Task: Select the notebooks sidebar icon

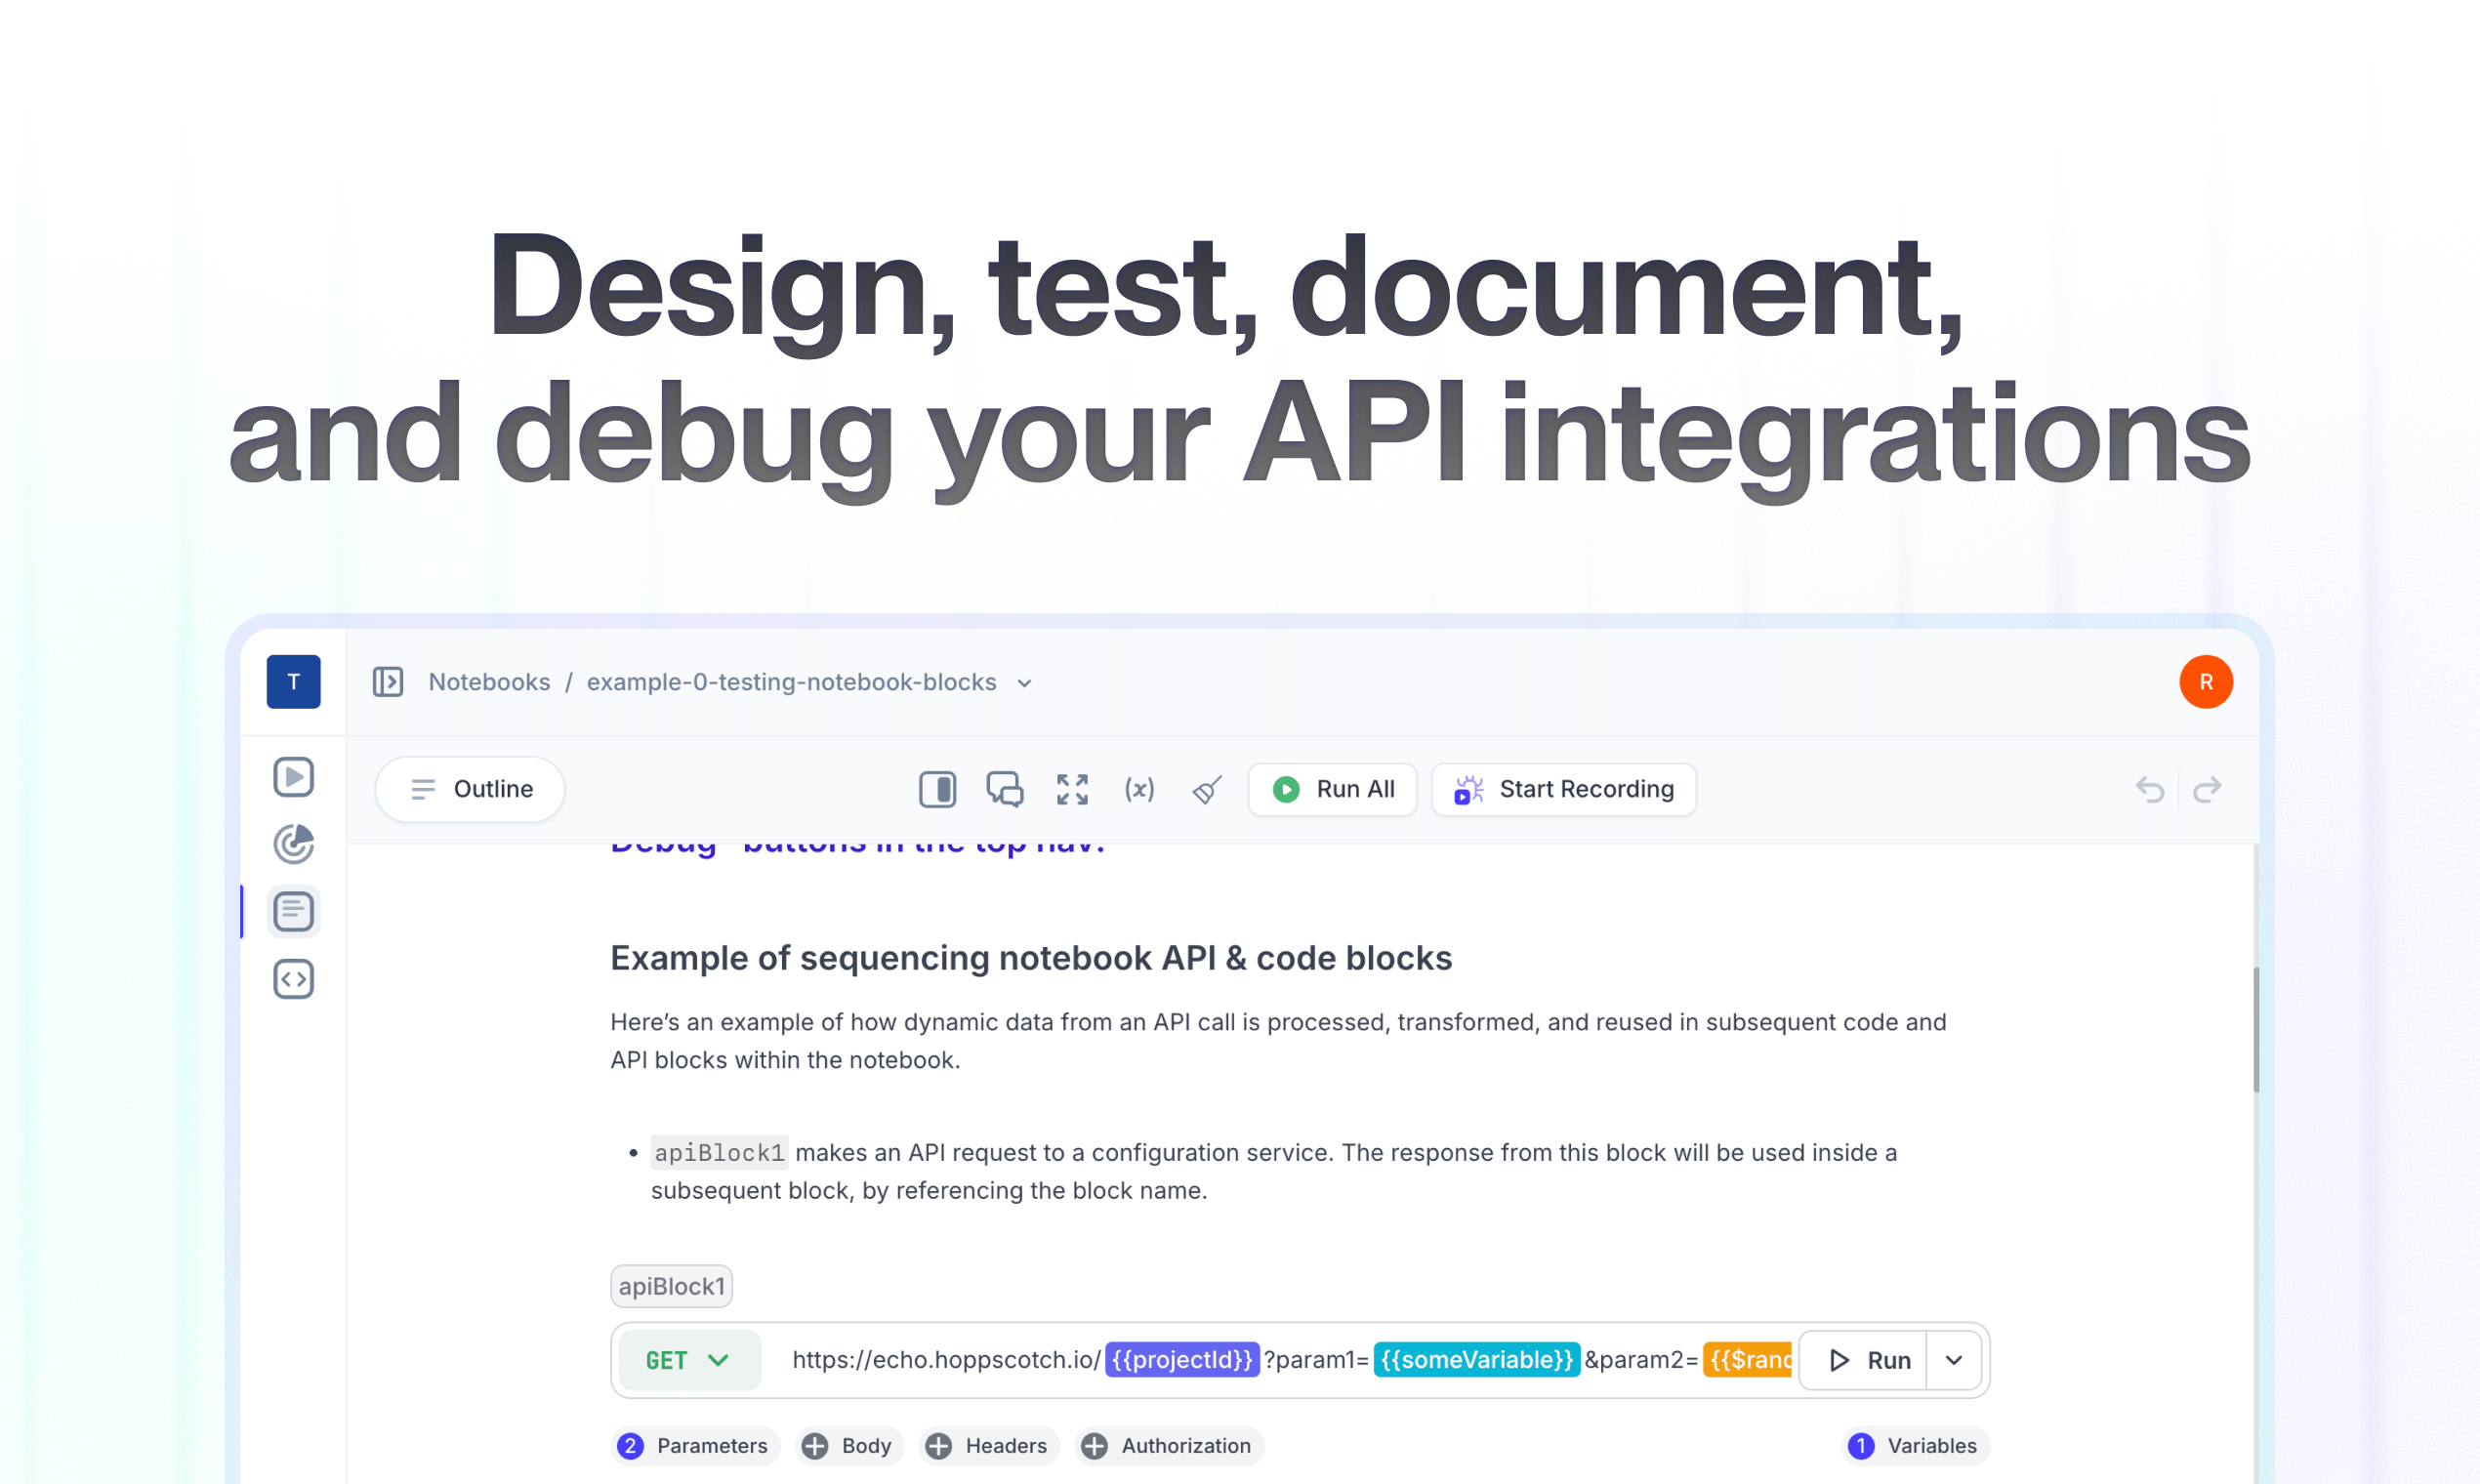Action: point(293,911)
